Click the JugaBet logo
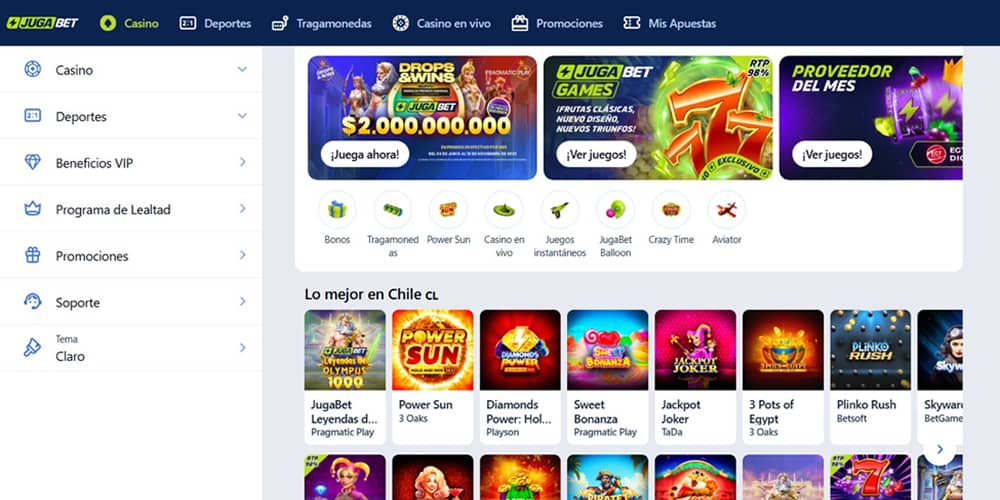This screenshot has width=1000, height=500. coord(42,23)
